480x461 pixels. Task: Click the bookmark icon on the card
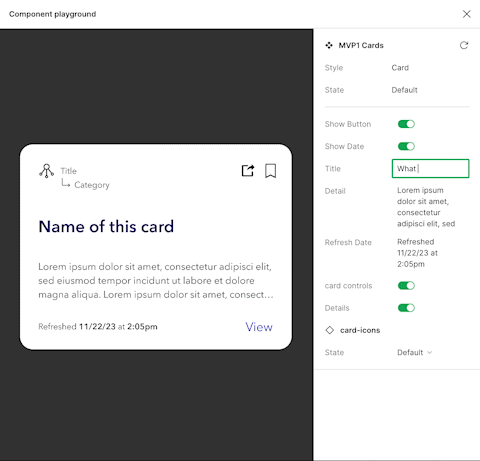pos(270,171)
